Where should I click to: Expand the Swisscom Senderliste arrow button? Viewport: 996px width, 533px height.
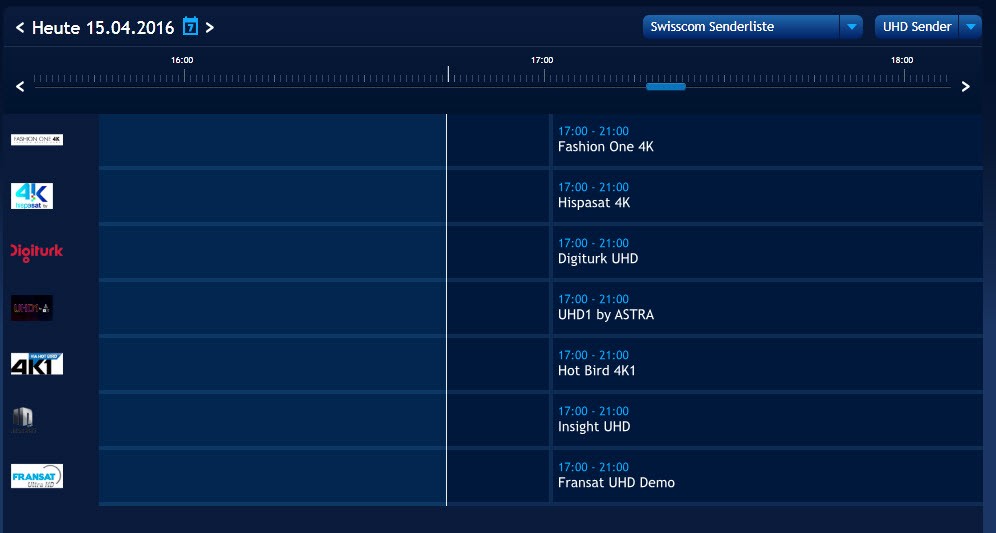[851, 27]
